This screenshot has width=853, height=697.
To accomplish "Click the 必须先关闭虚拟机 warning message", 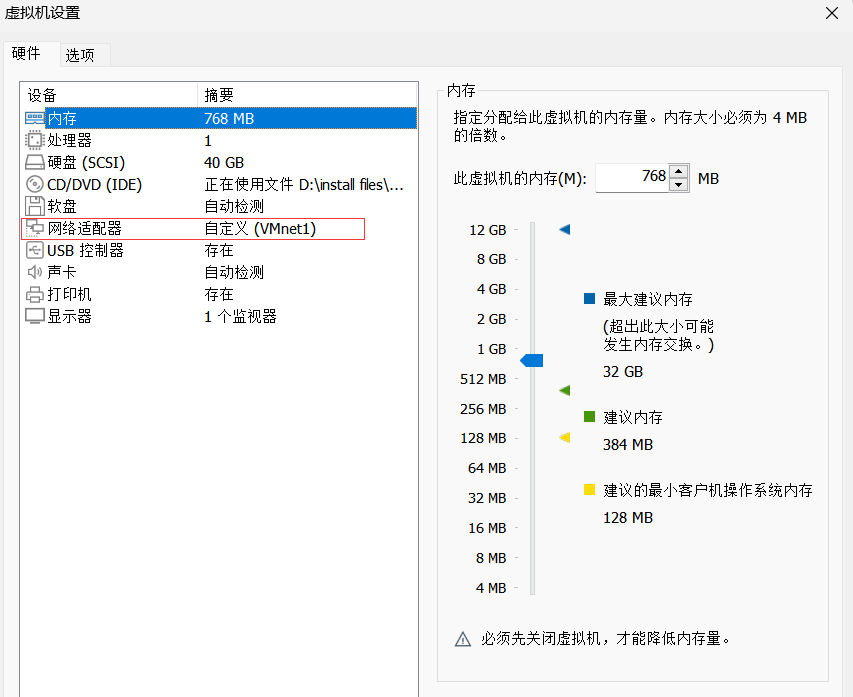I will point(605,639).
